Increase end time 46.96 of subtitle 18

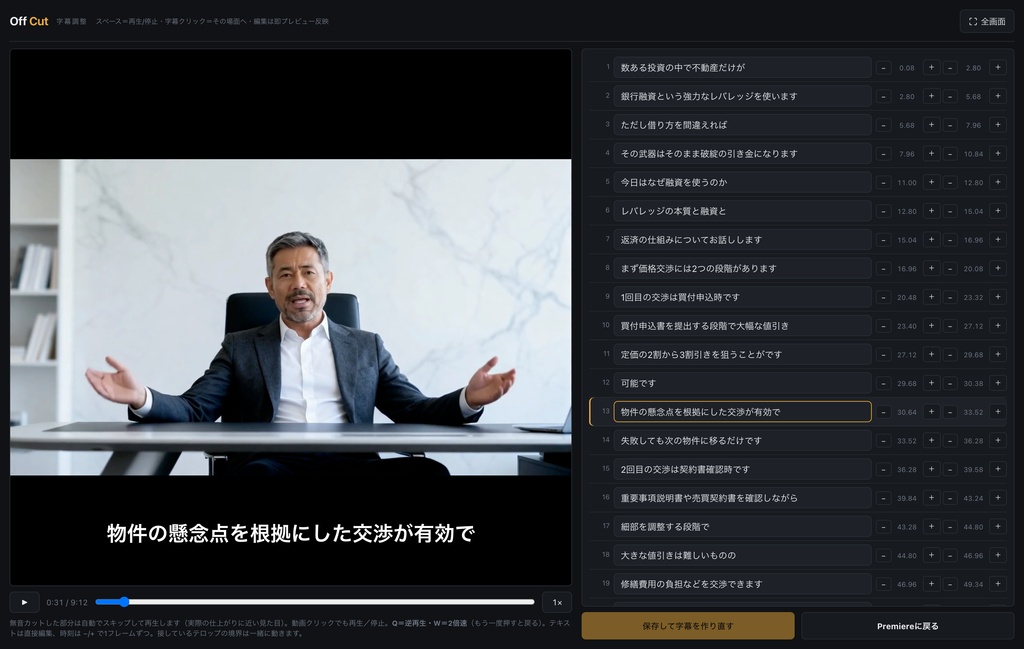pyautogui.click(x=998, y=556)
